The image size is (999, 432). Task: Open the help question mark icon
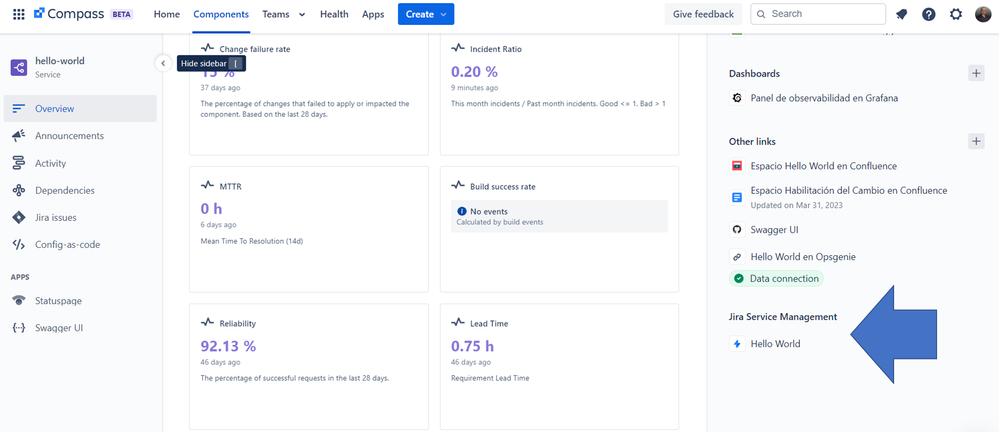[929, 15]
